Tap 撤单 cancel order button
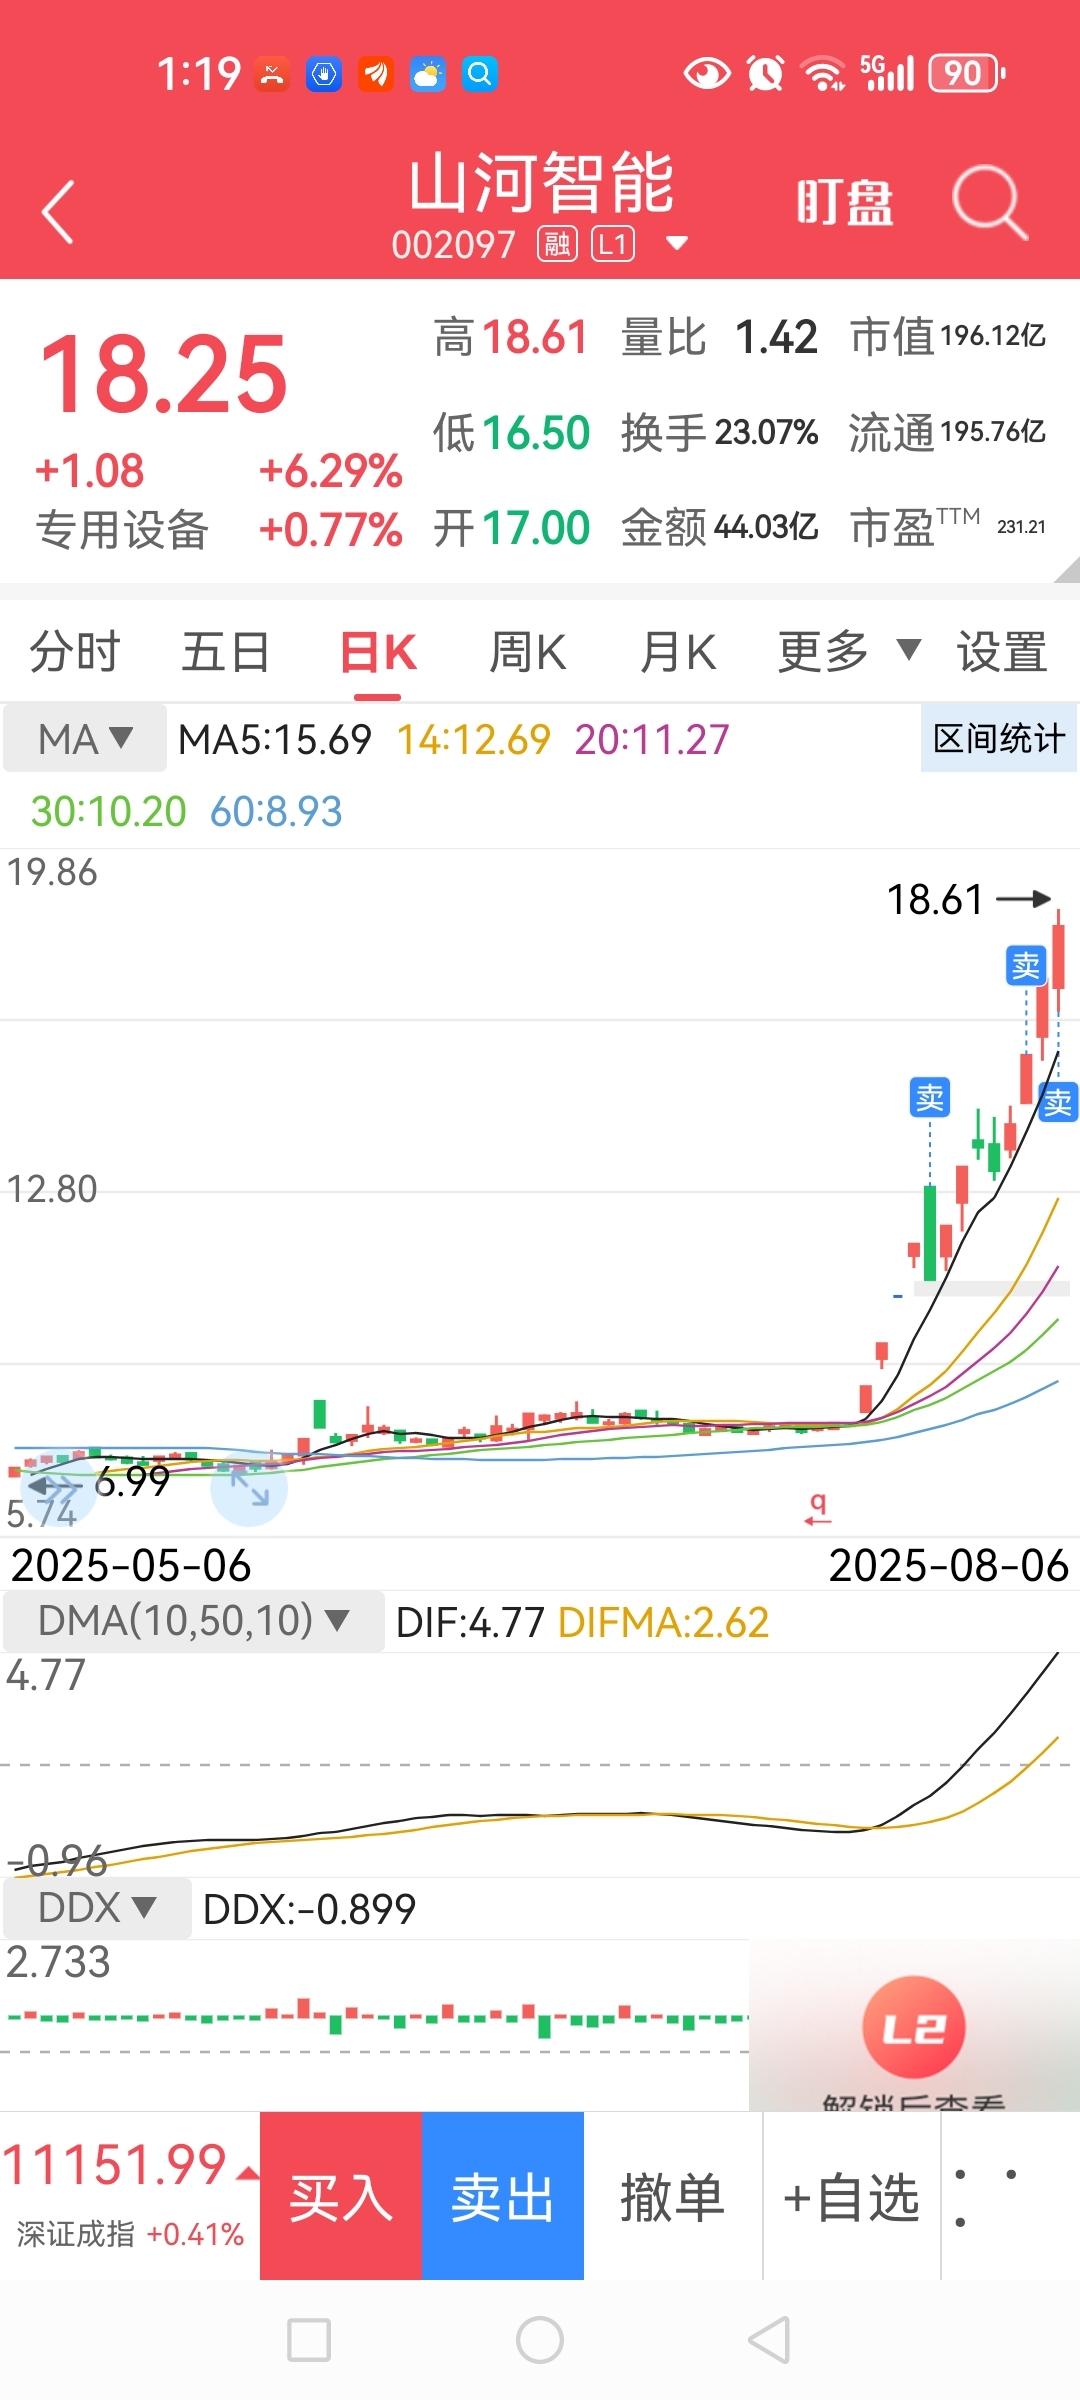 tap(672, 2196)
